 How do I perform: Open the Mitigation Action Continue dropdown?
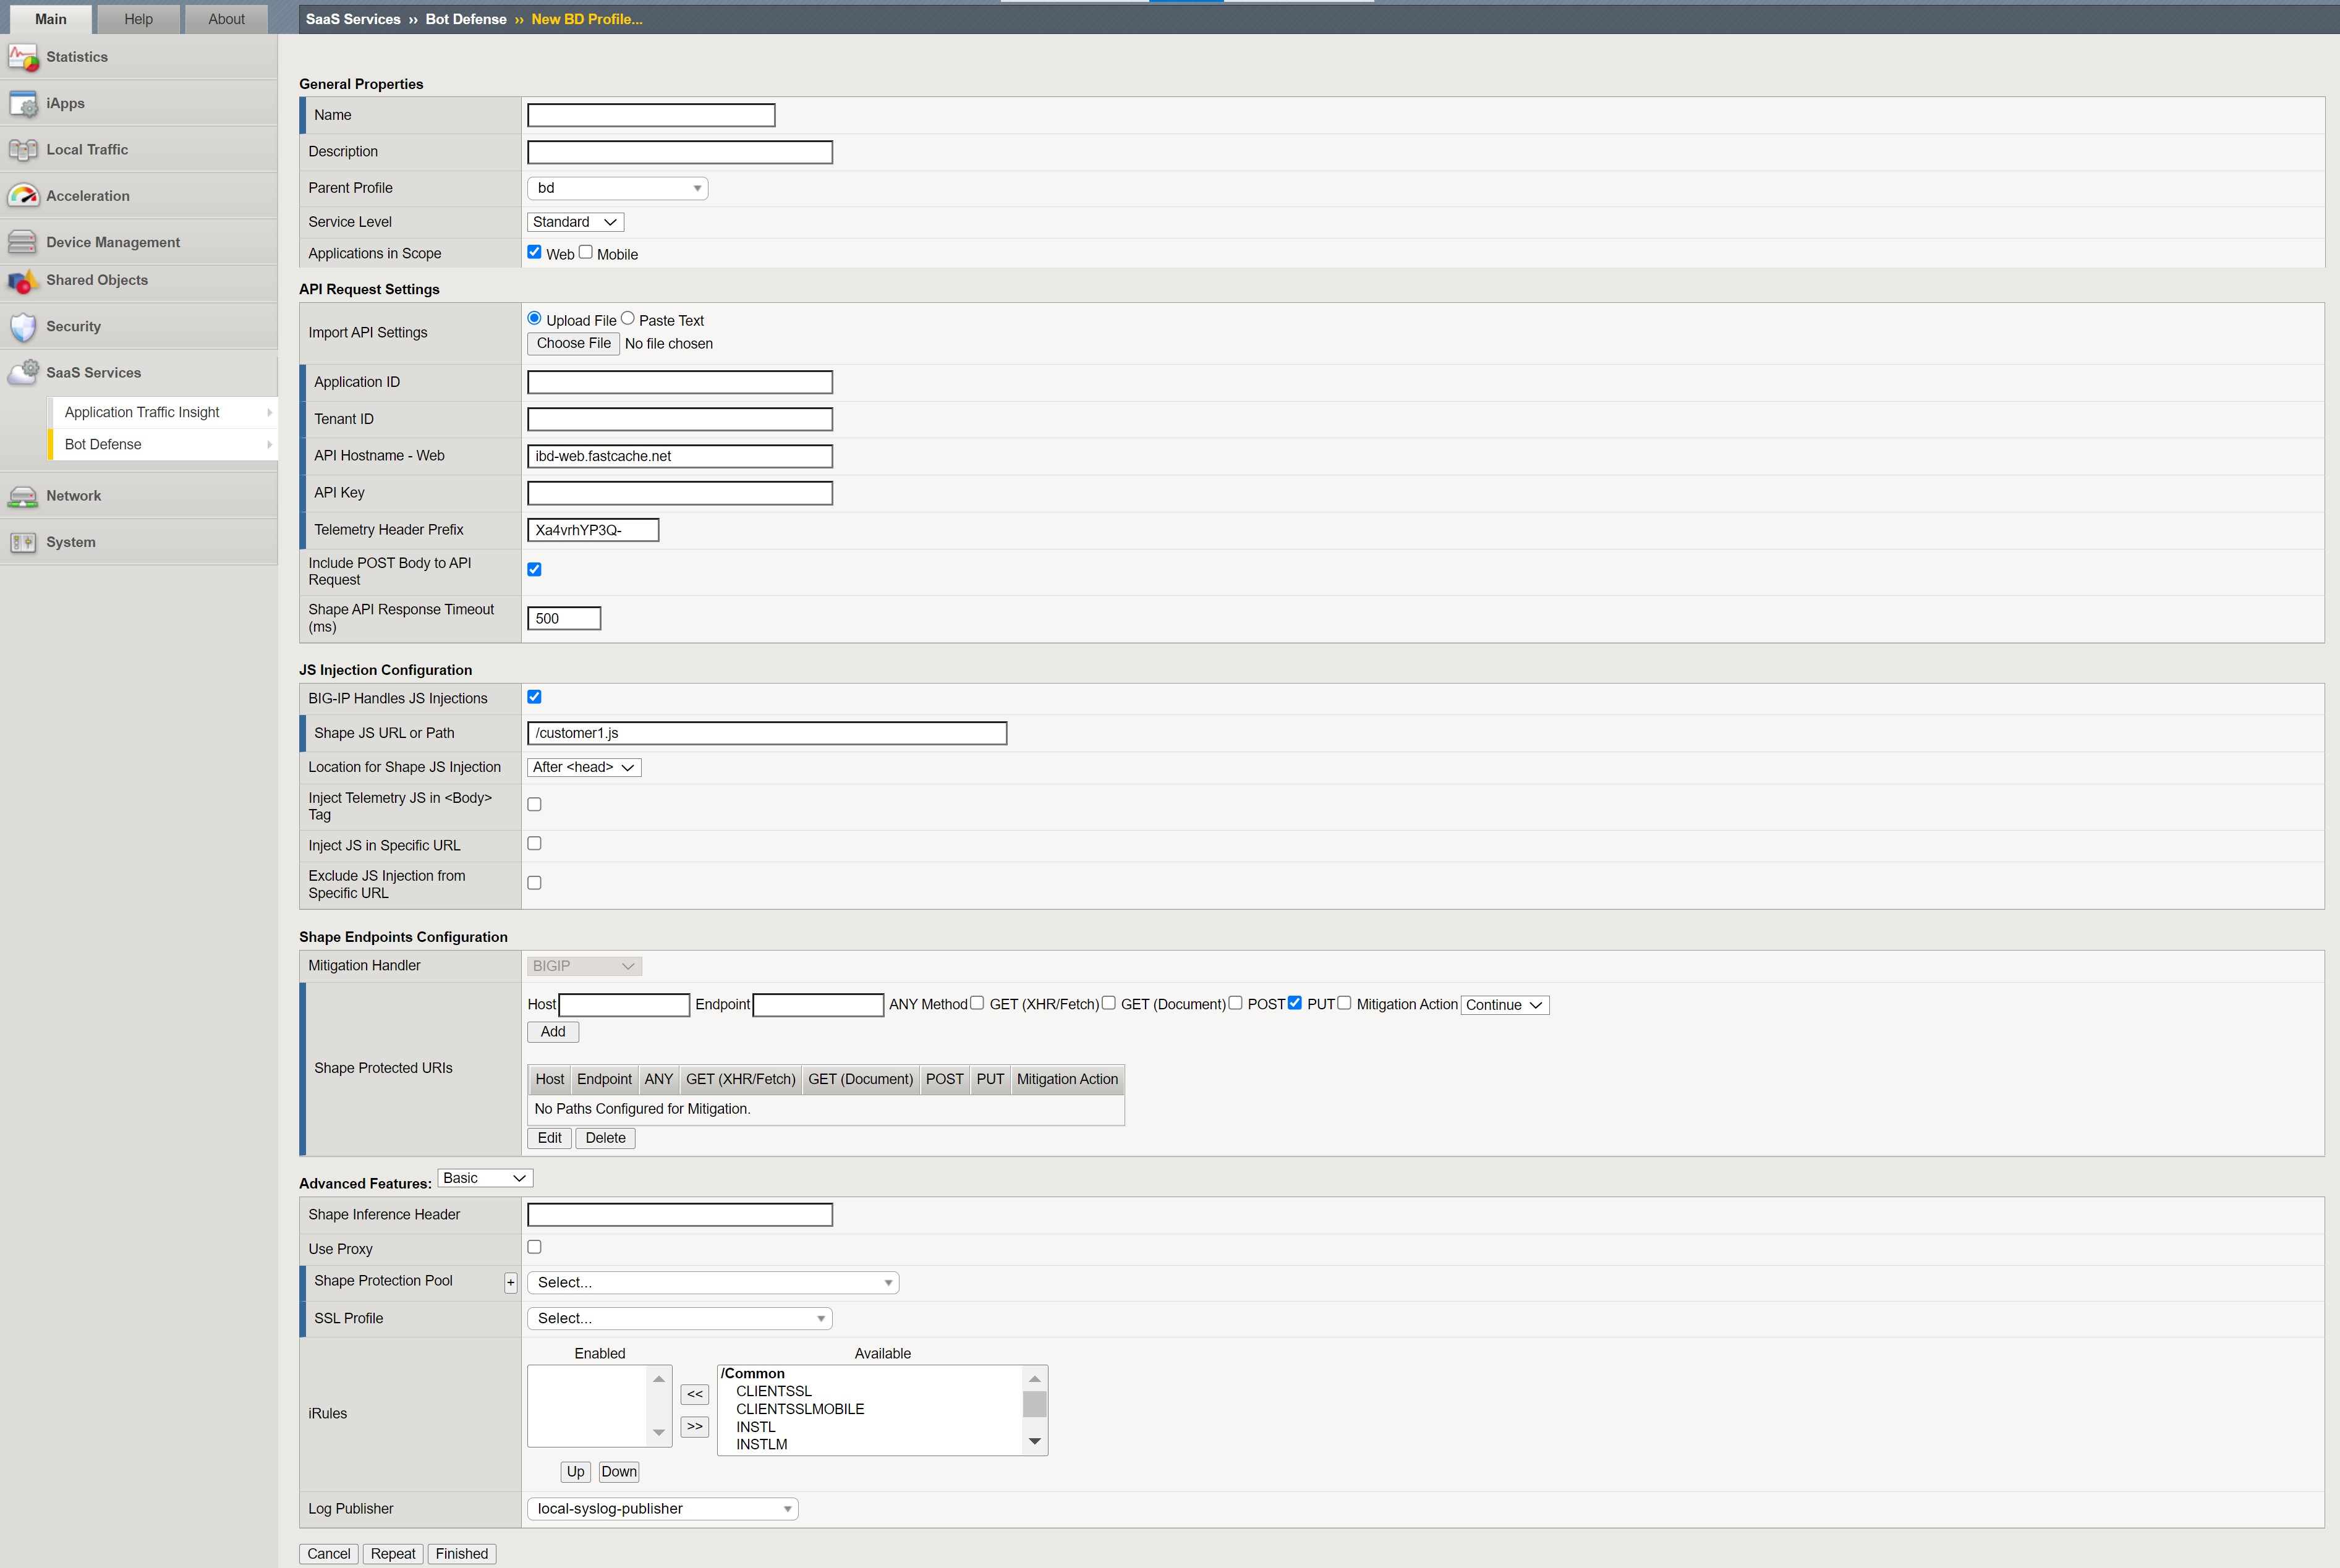tap(1505, 1005)
